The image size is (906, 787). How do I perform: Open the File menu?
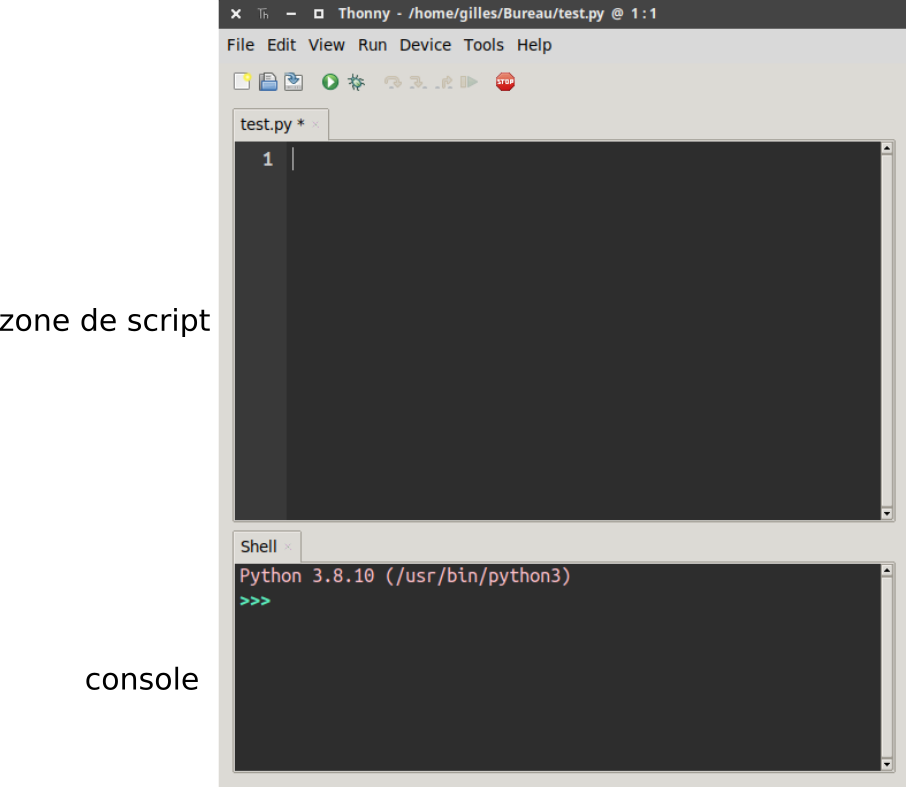(x=240, y=45)
